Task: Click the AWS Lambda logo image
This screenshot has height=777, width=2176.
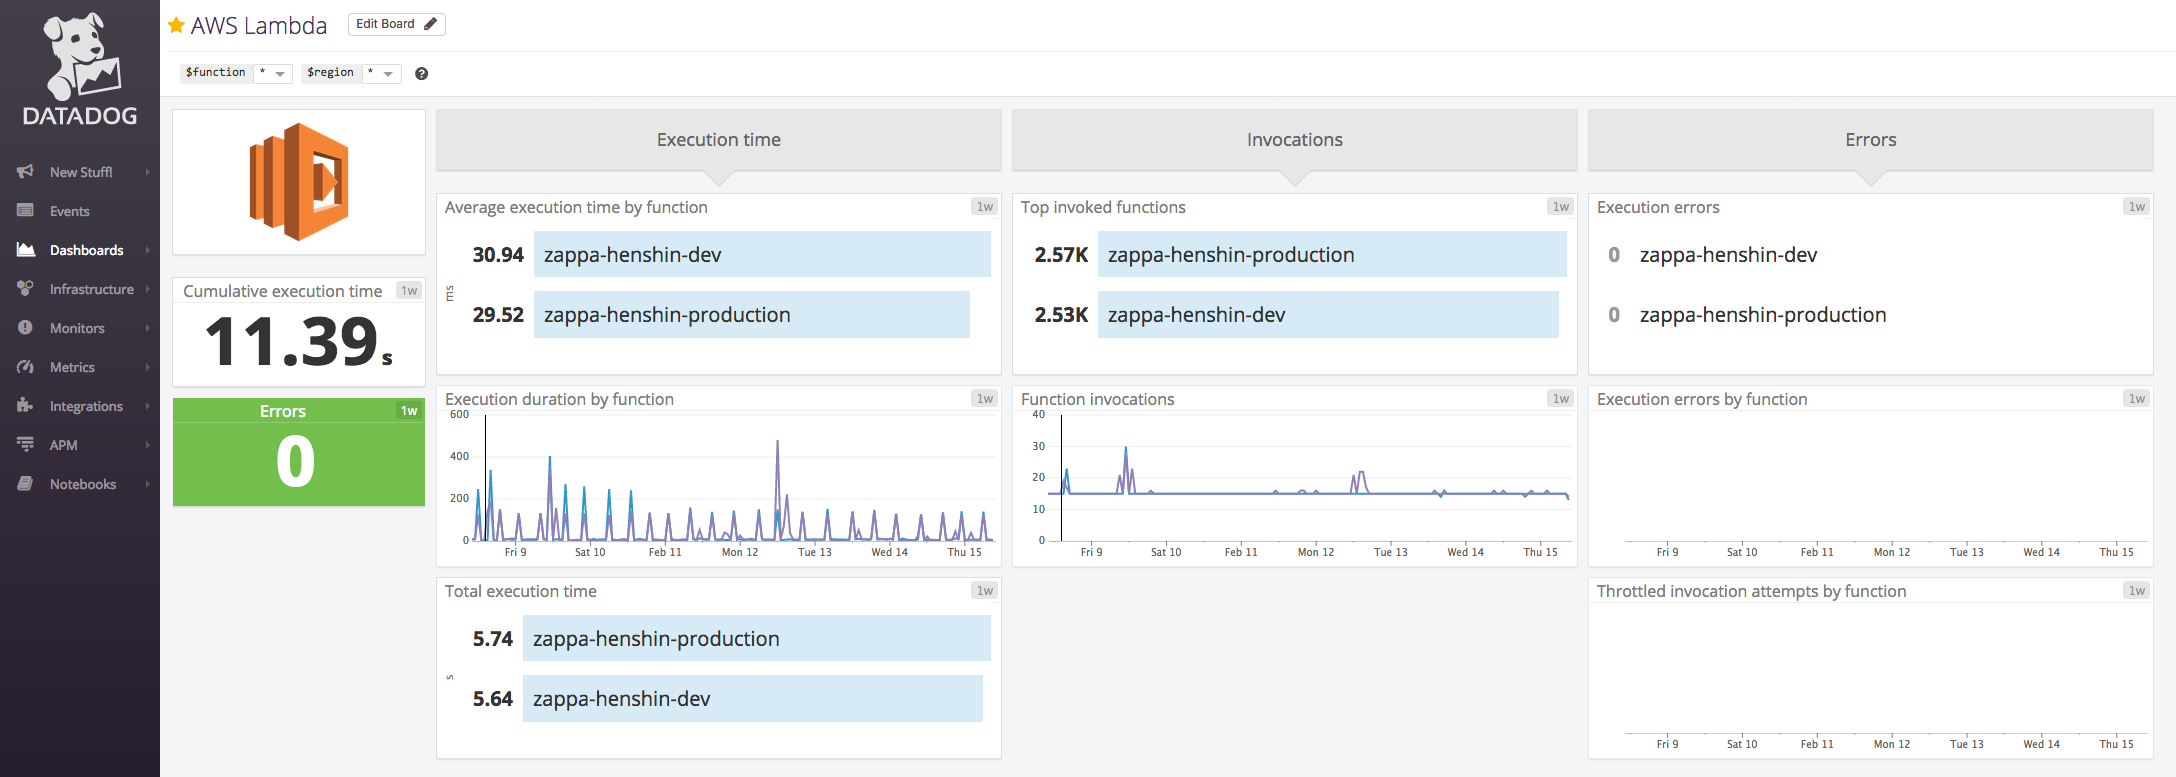Action: coord(298,182)
